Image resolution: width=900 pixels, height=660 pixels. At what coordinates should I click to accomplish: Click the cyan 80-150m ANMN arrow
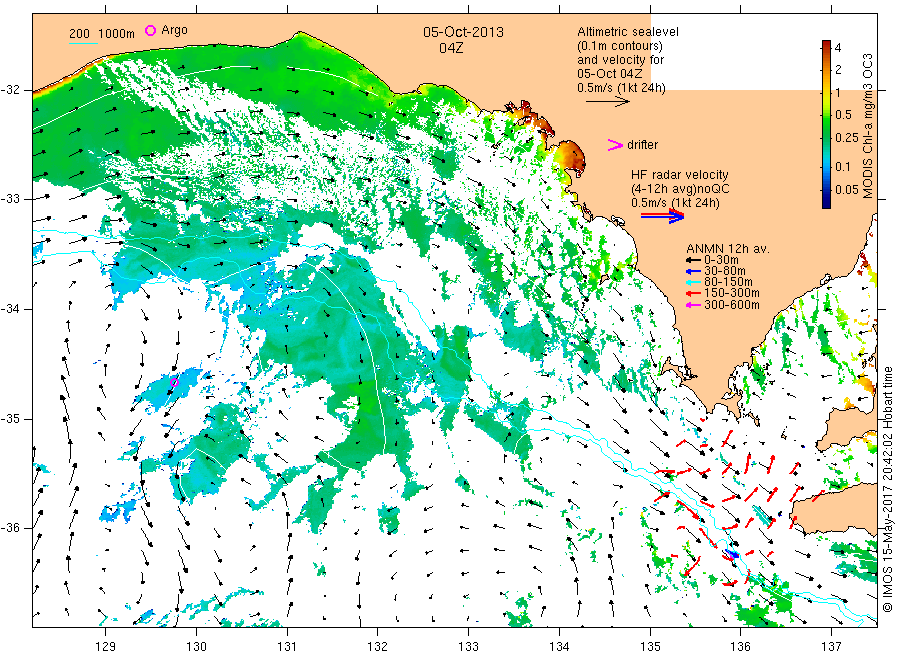tap(693, 282)
